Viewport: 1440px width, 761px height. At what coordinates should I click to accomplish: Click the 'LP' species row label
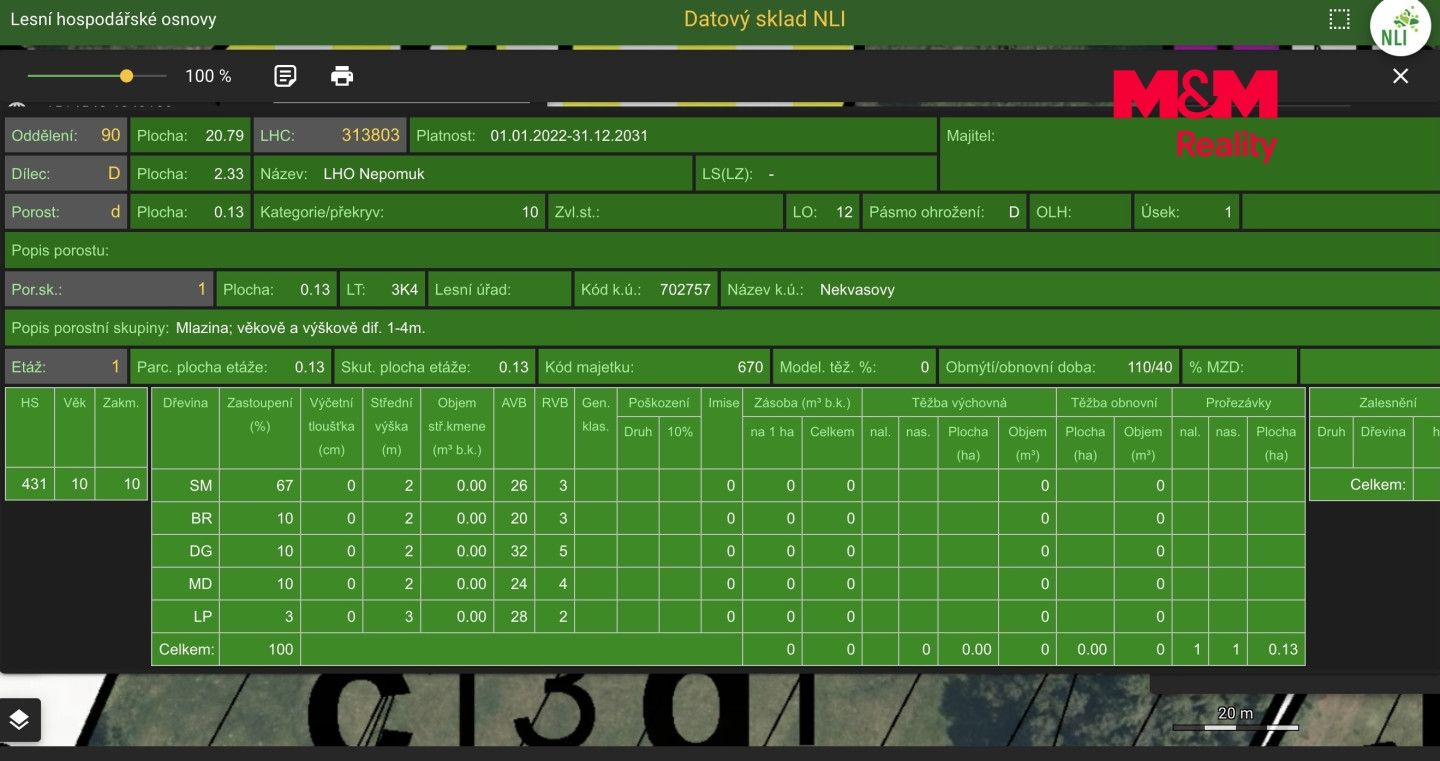click(203, 617)
